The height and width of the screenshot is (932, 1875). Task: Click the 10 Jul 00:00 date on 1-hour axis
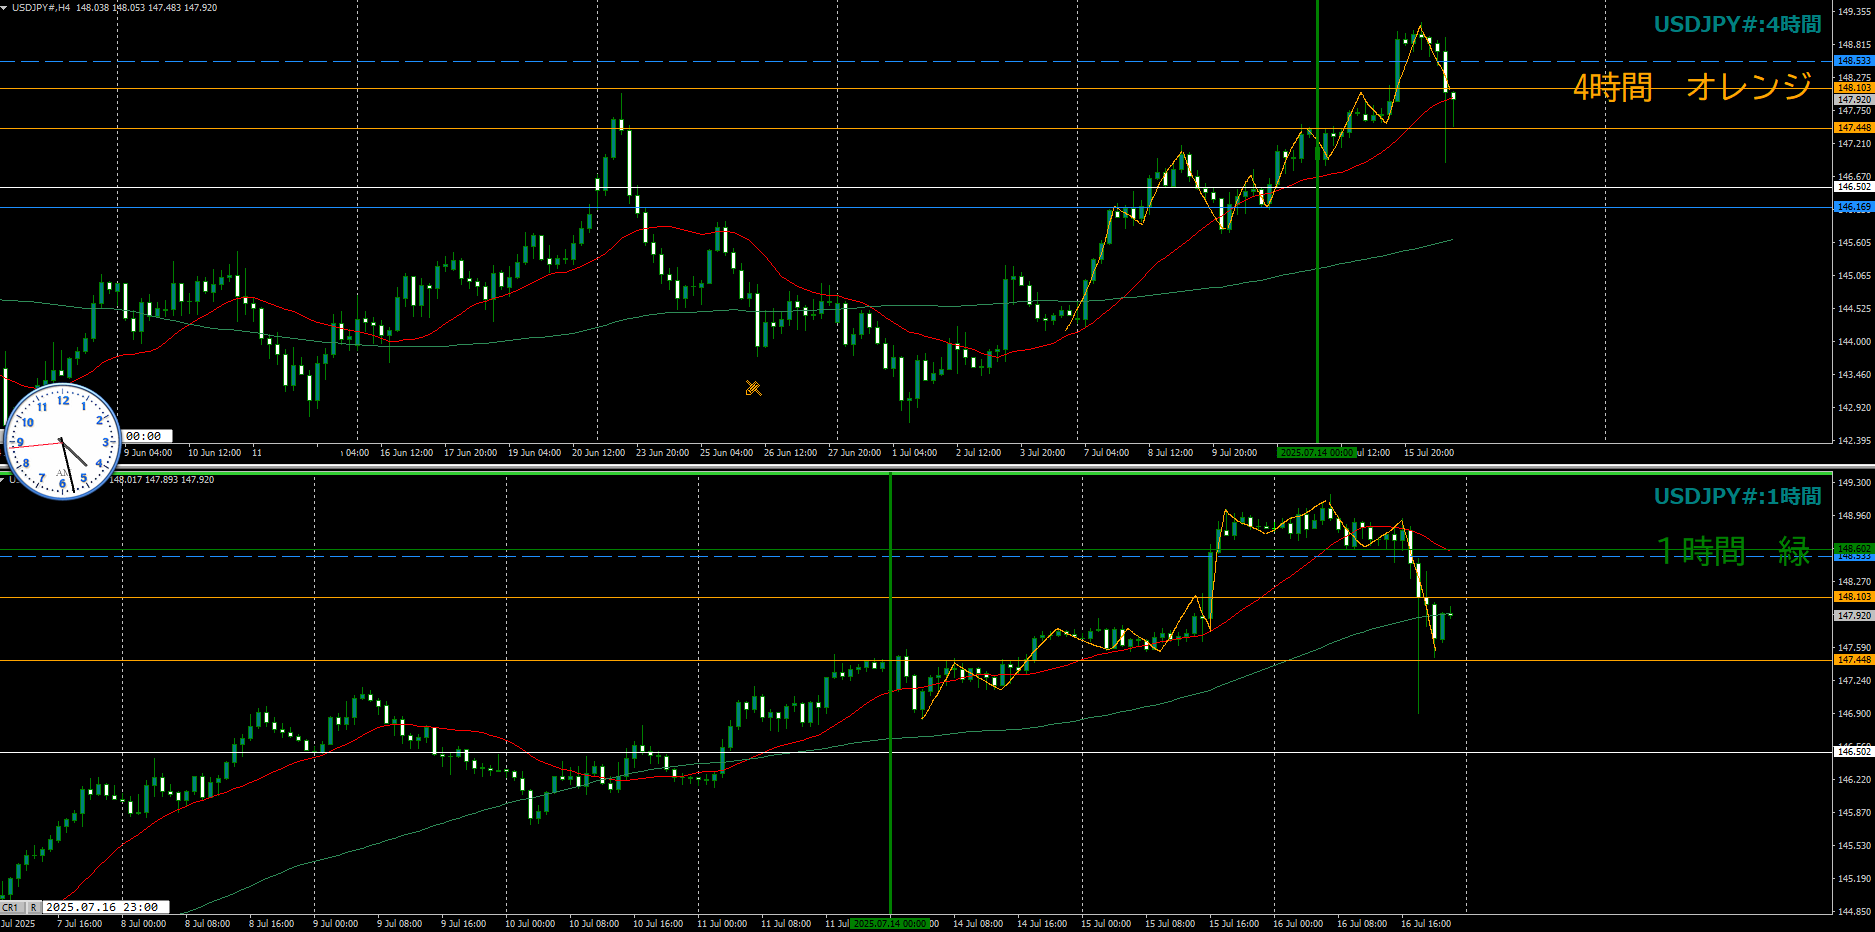pos(529,924)
